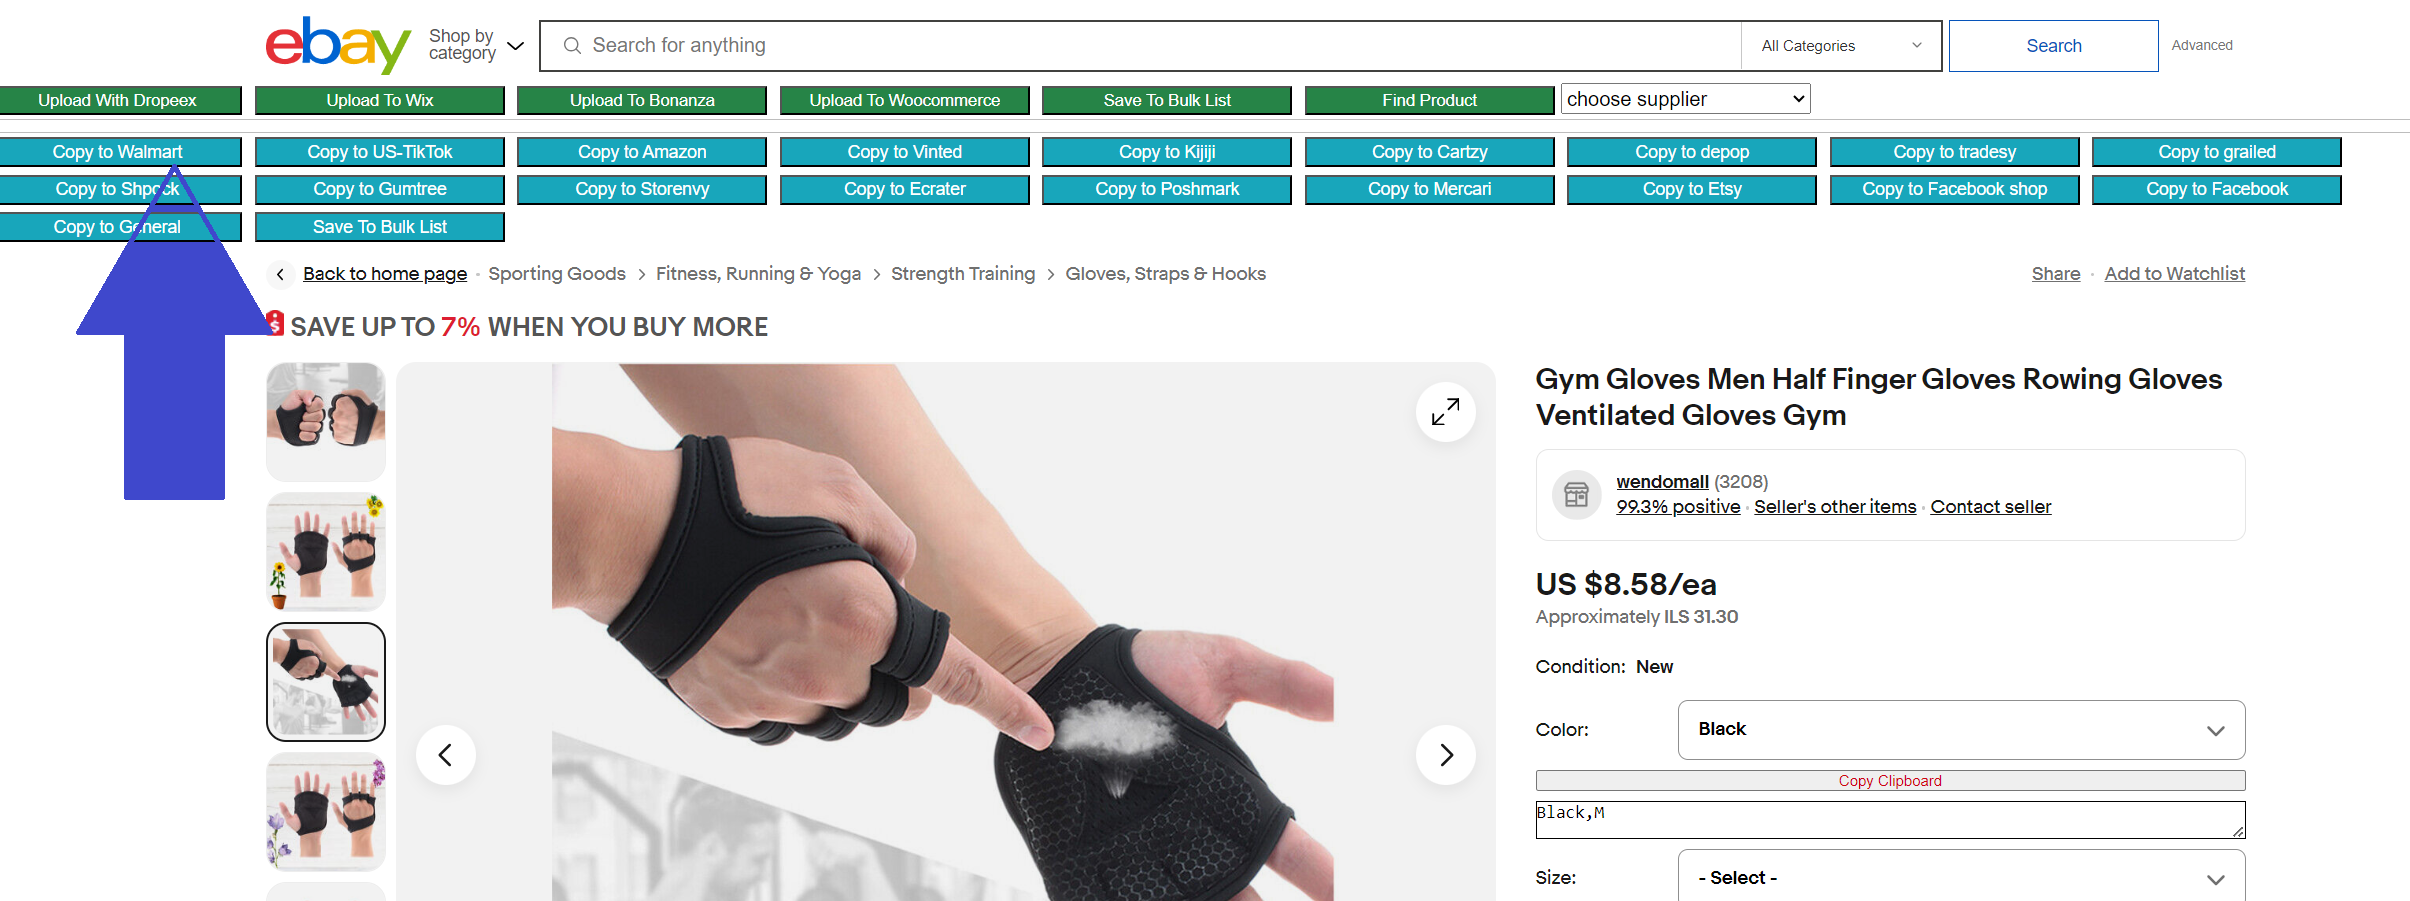The height and width of the screenshot is (901, 2410).
Task: Click the back chevron beside home page
Action: point(281,274)
